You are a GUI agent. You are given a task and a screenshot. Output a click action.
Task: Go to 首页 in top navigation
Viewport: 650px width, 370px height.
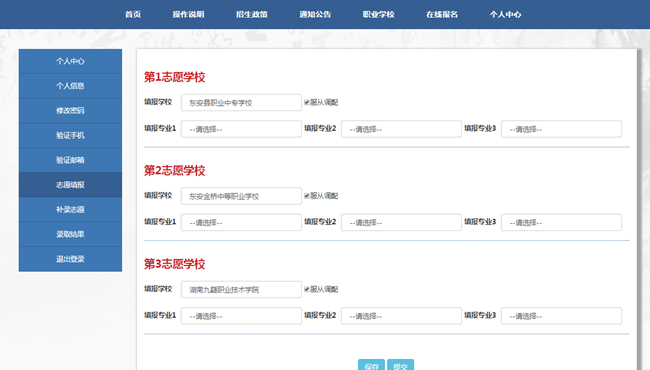[x=133, y=15]
